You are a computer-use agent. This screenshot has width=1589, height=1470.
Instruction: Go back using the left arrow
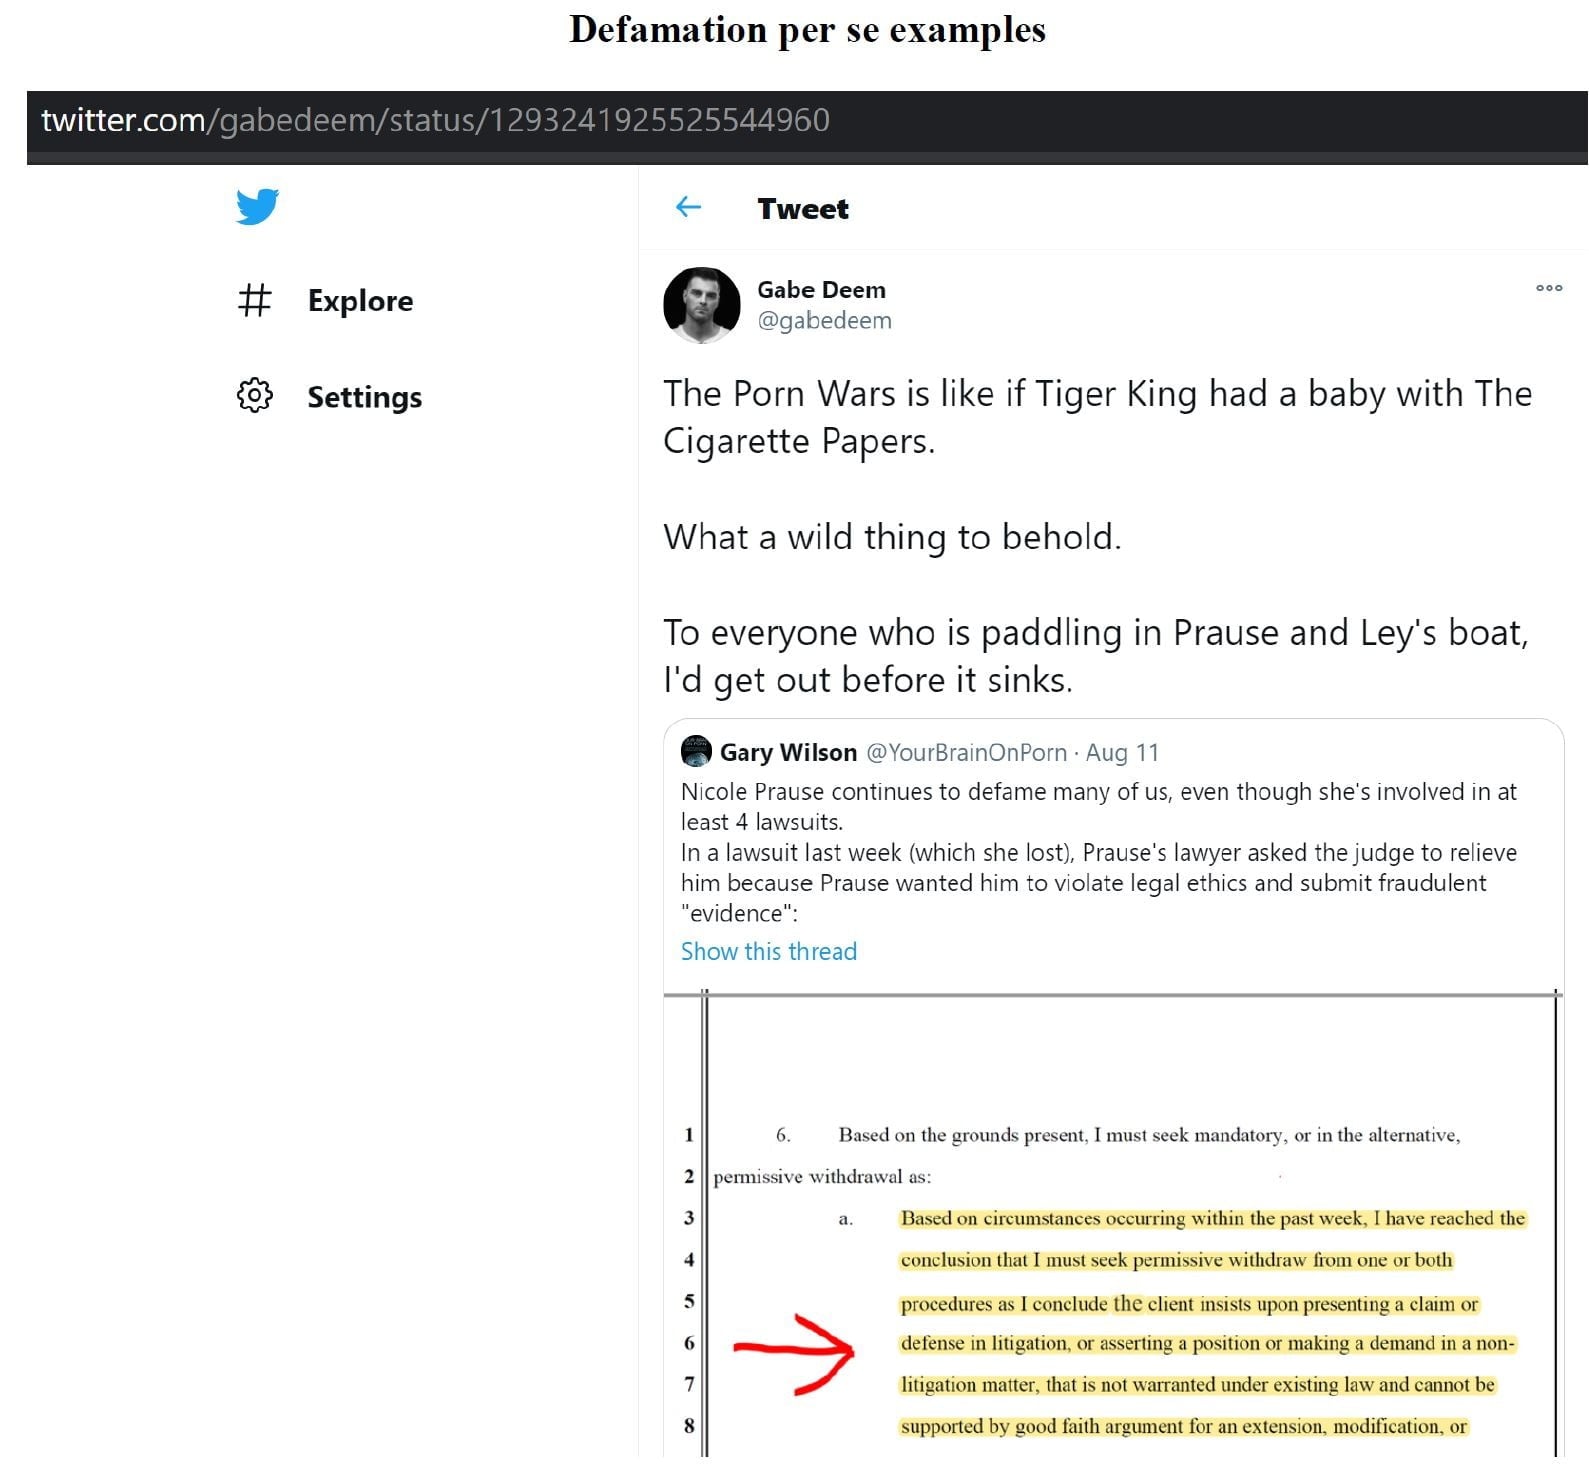click(x=688, y=207)
